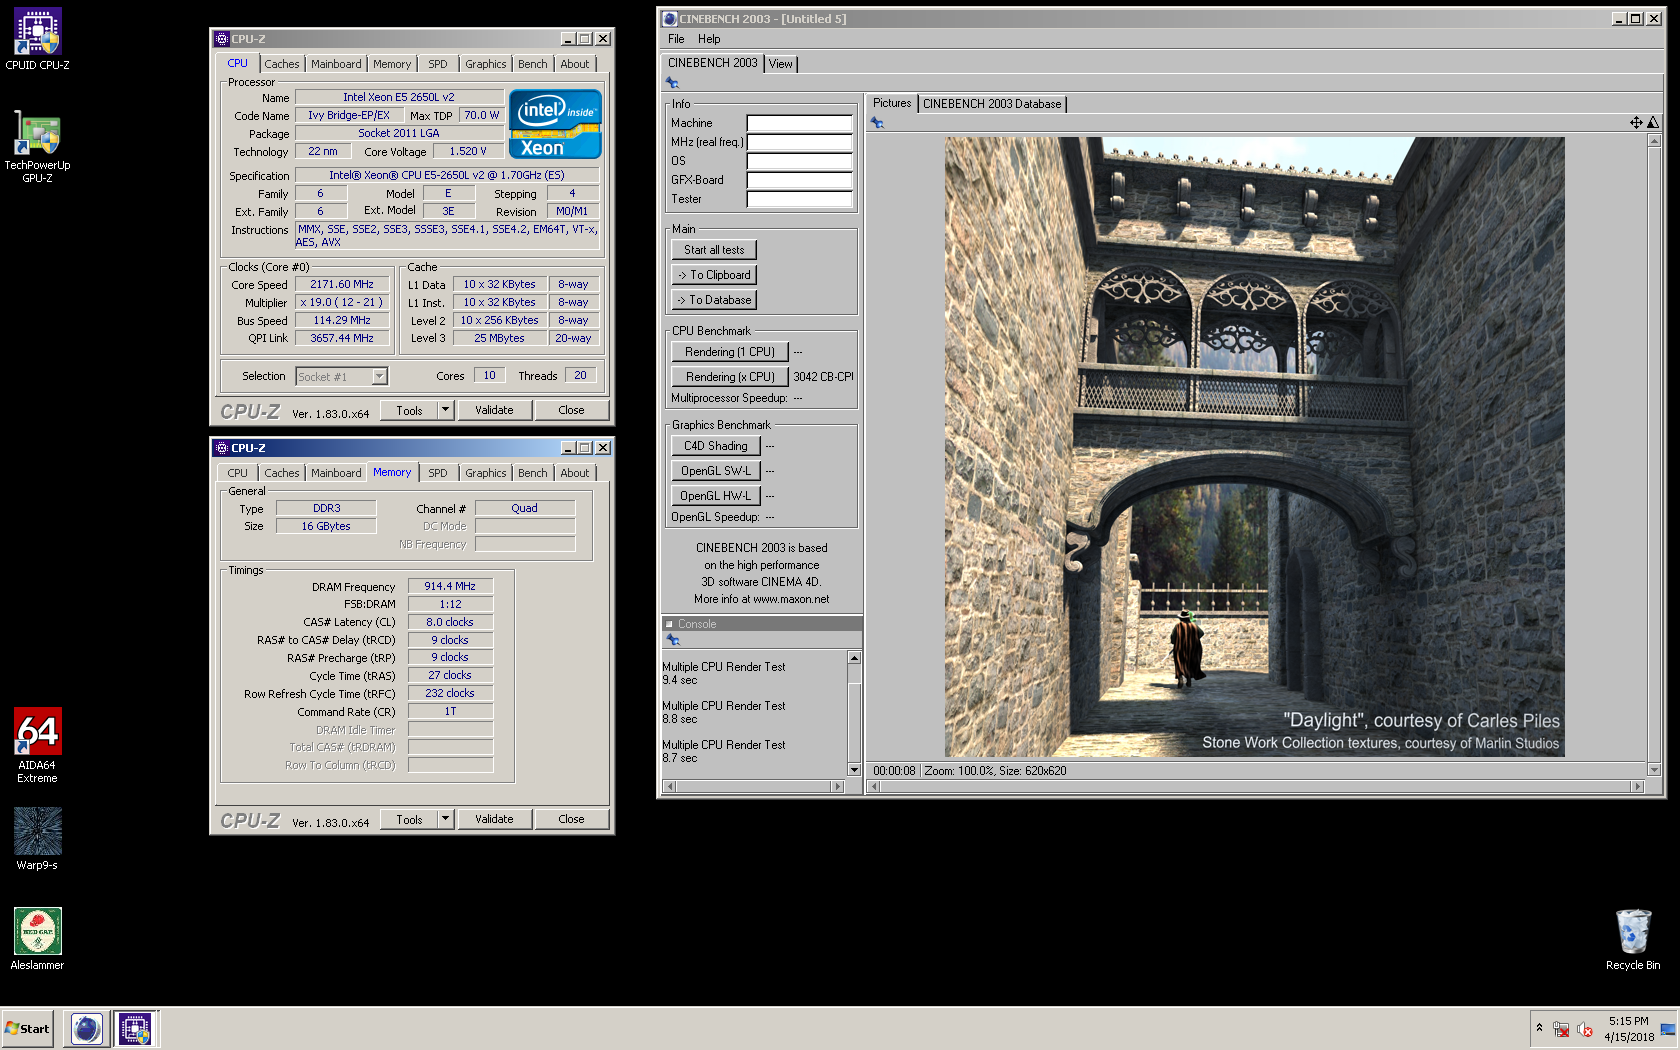Select the Warp9-s desktop icon
Image resolution: width=1680 pixels, height=1050 pixels.
[37, 839]
